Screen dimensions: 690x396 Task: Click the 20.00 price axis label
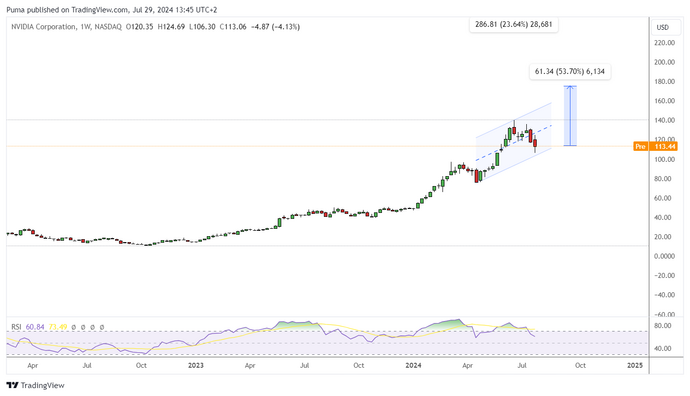pyautogui.click(x=664, y=237)
